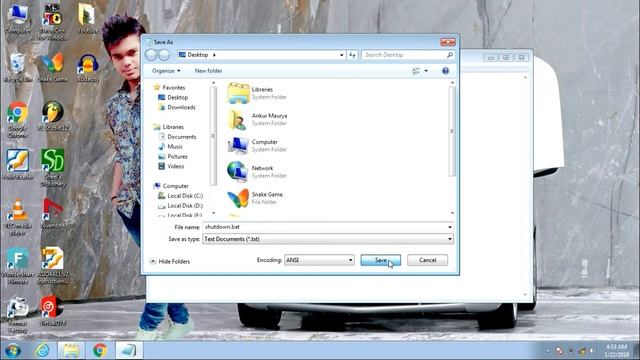
Task: Click the Cancel button
Action: coord(427,260)
